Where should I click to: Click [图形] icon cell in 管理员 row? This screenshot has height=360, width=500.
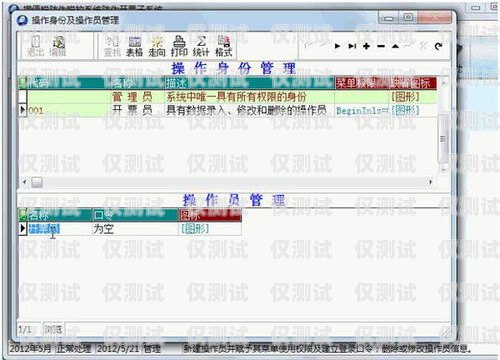coord(413,97)
